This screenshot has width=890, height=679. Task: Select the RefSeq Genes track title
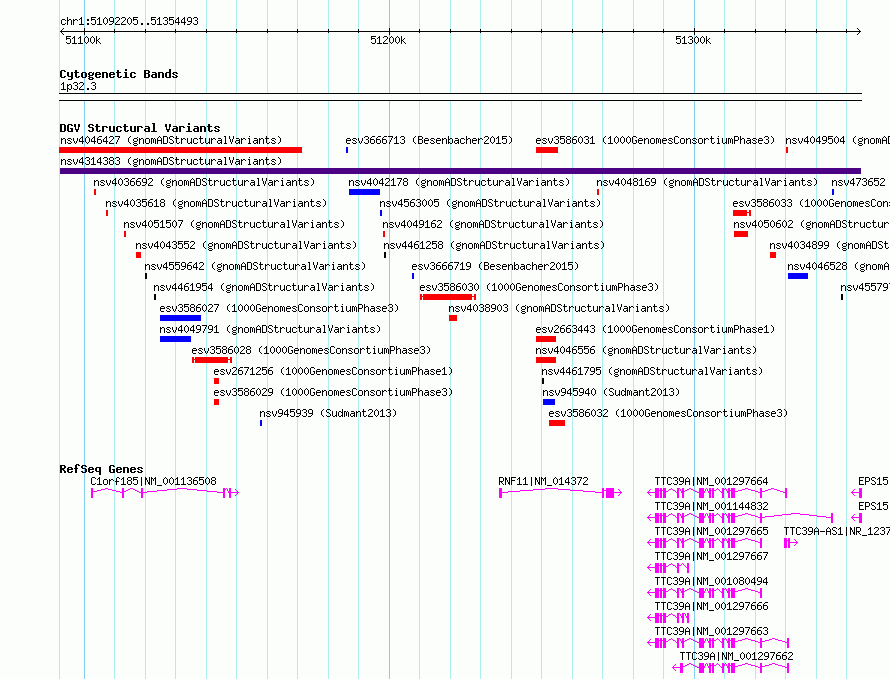[101, 469]
